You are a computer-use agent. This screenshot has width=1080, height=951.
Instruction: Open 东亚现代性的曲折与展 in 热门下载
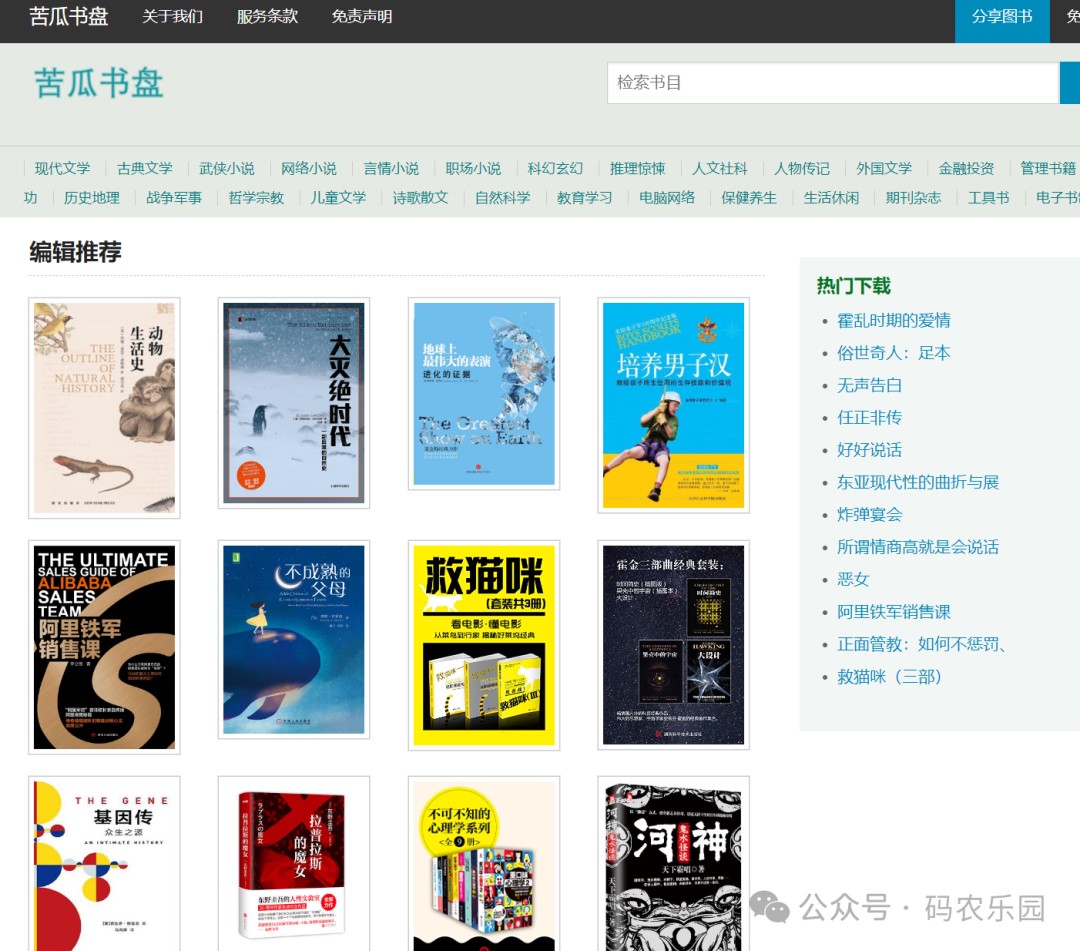tap(917, 482)
